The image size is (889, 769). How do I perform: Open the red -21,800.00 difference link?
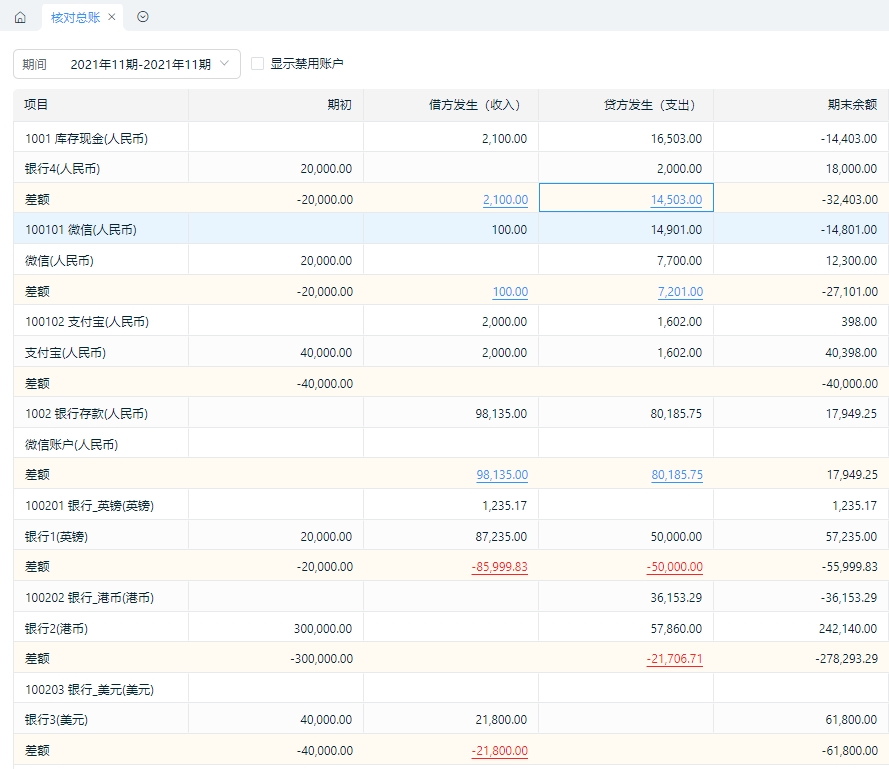(499, 750)
